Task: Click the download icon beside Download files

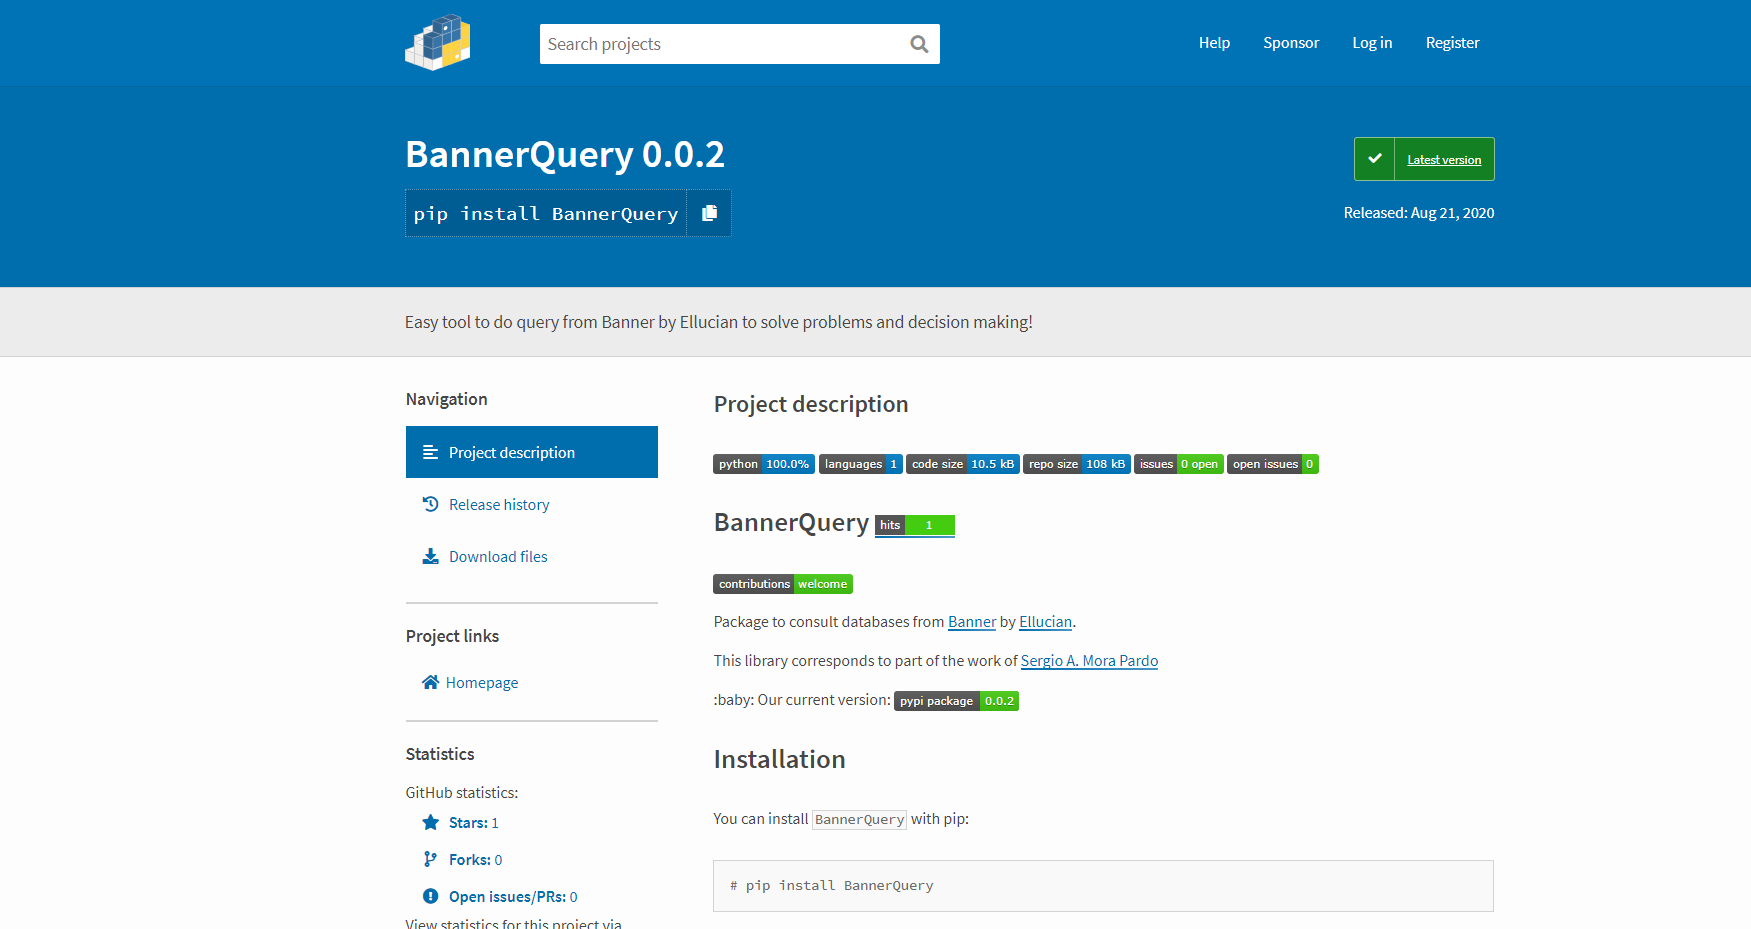Action: (x=430, y=556)
